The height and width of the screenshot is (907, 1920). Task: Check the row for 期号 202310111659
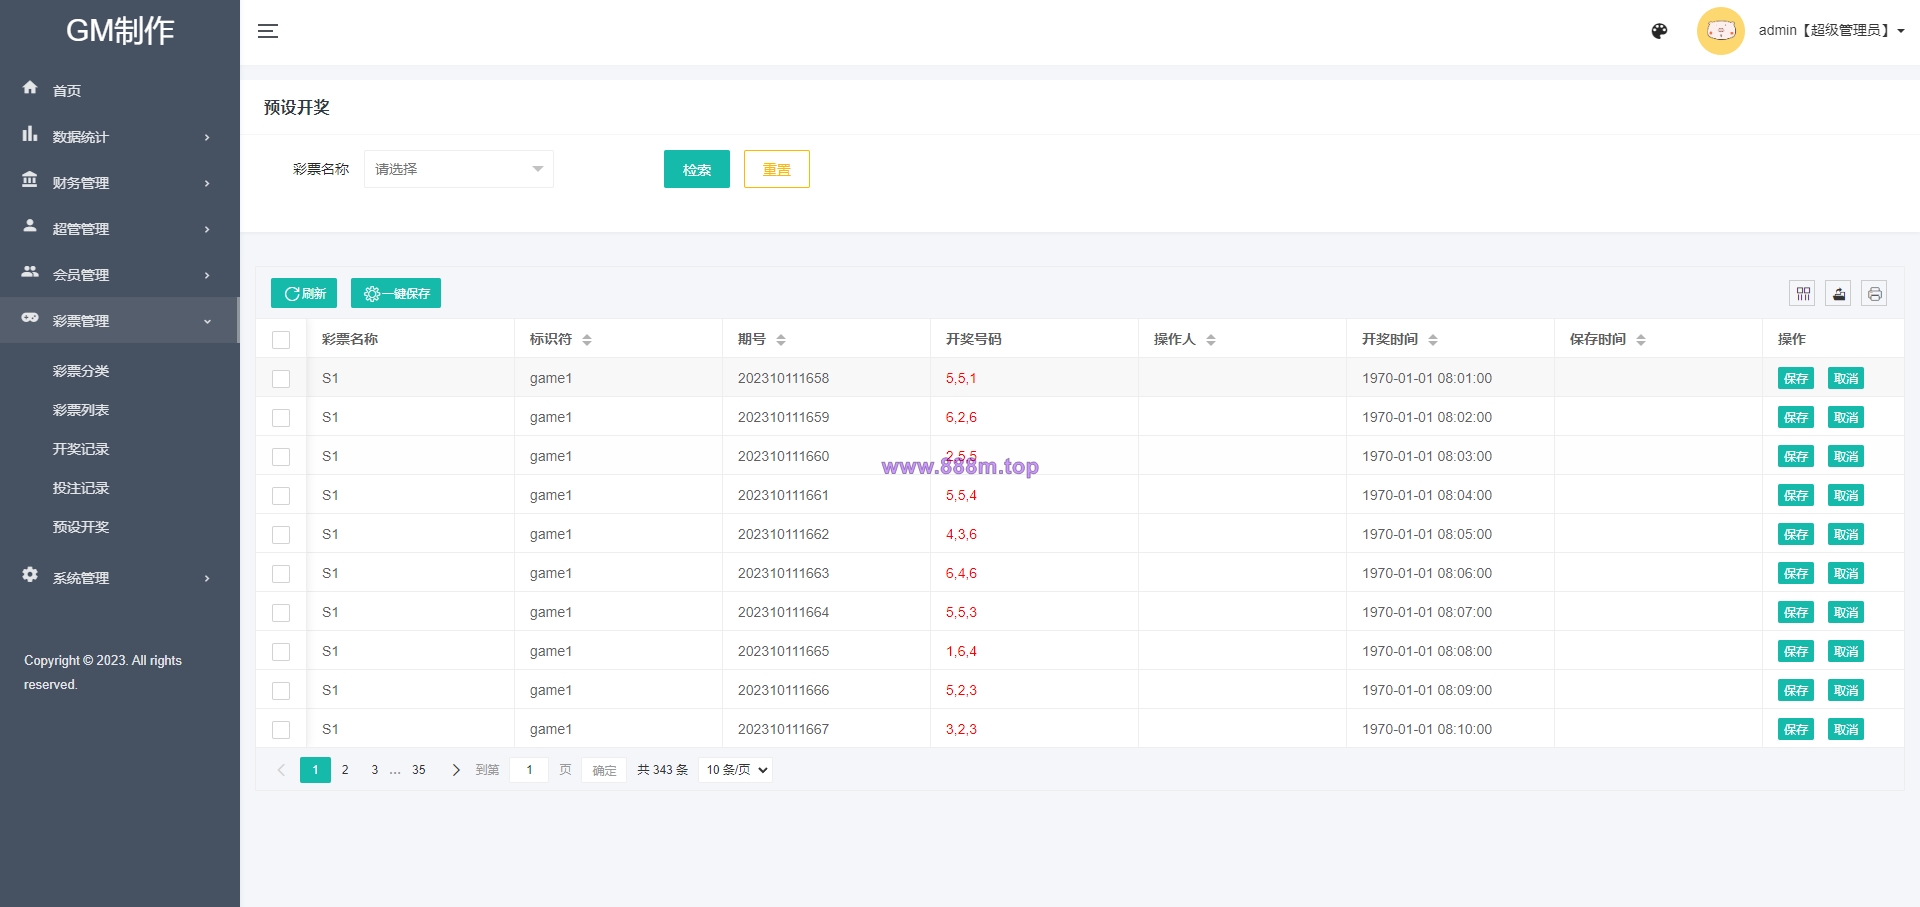281,418
